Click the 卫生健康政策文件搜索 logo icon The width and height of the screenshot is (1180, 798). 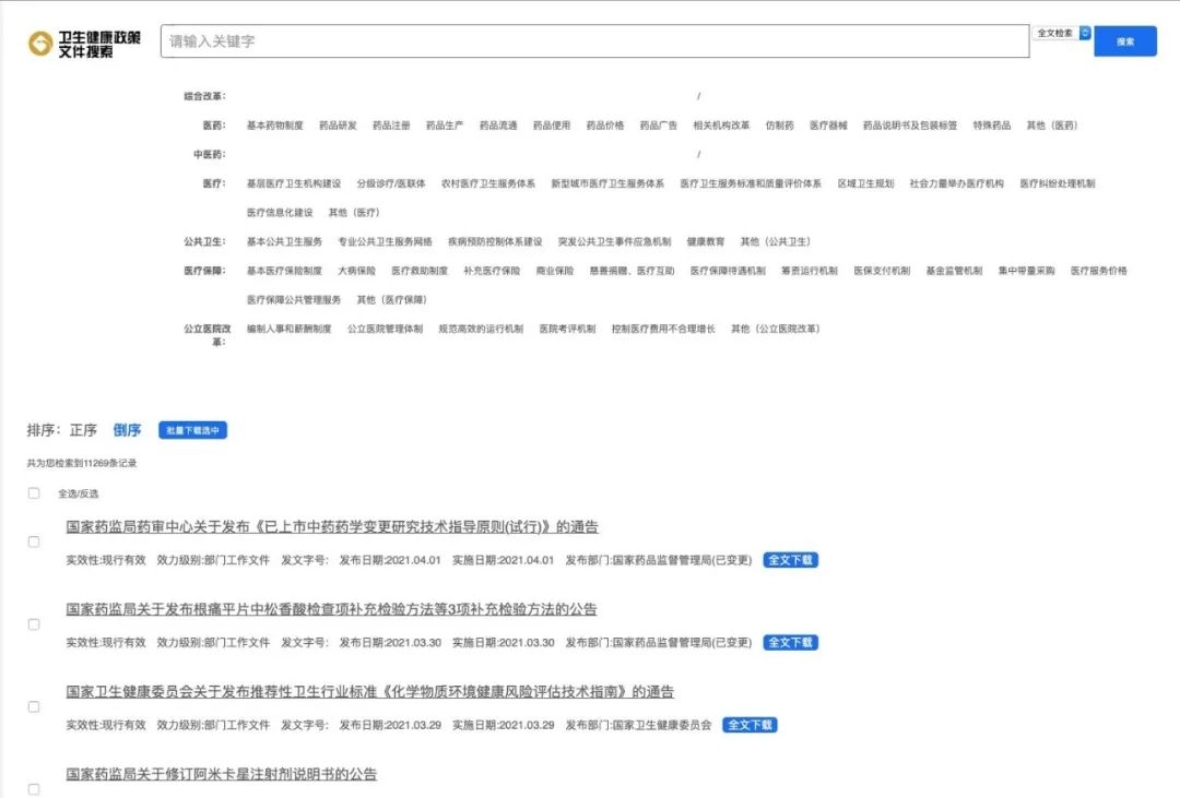click(39, 43)
